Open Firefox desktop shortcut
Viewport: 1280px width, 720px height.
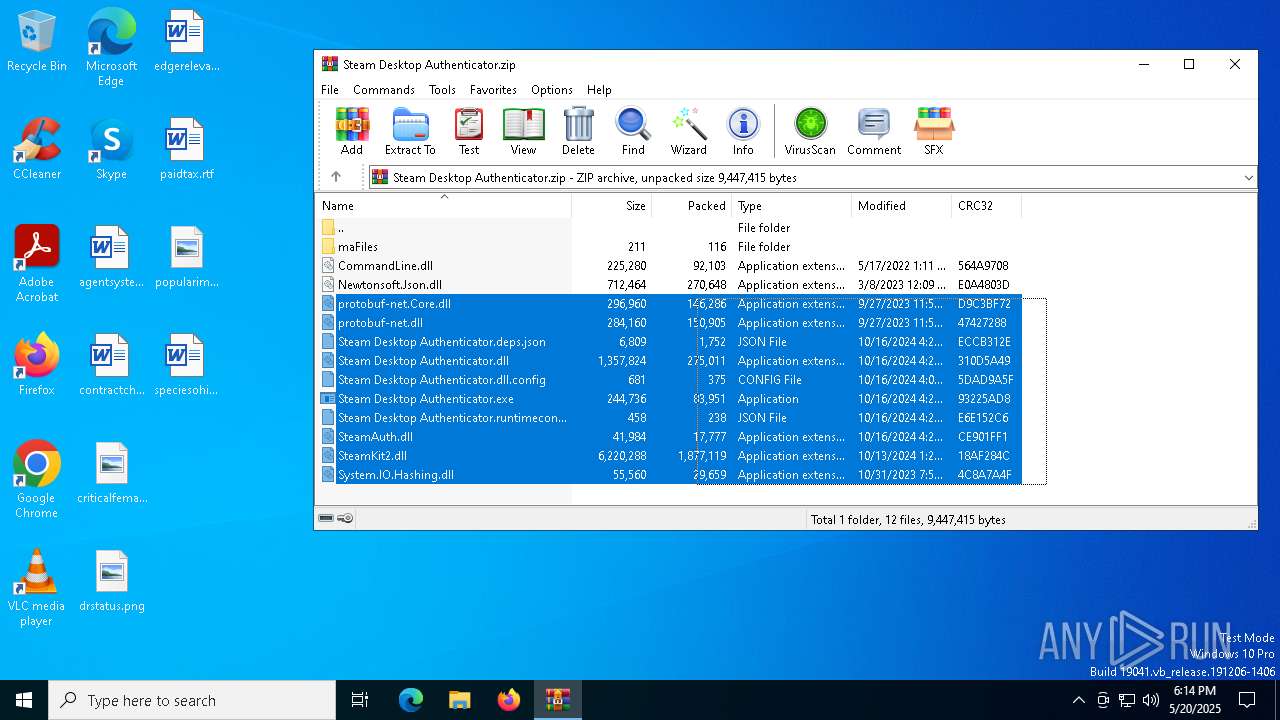coord(37,366)
